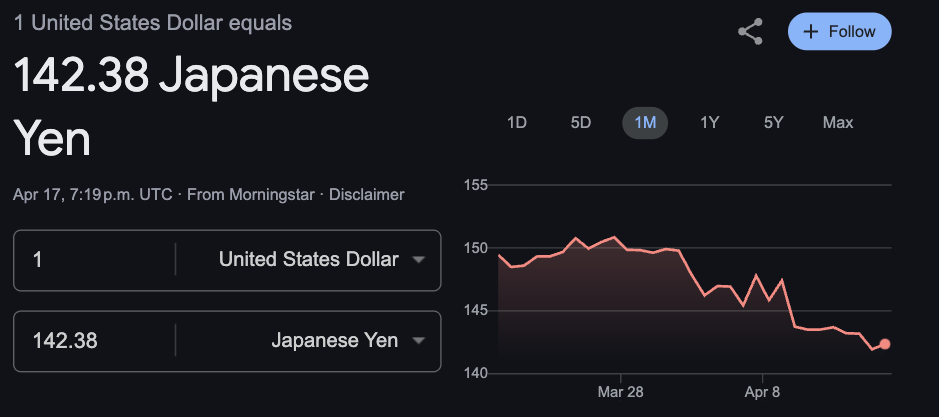
Task: Switch to the 5Y range
Action: [x=773, y=123]
